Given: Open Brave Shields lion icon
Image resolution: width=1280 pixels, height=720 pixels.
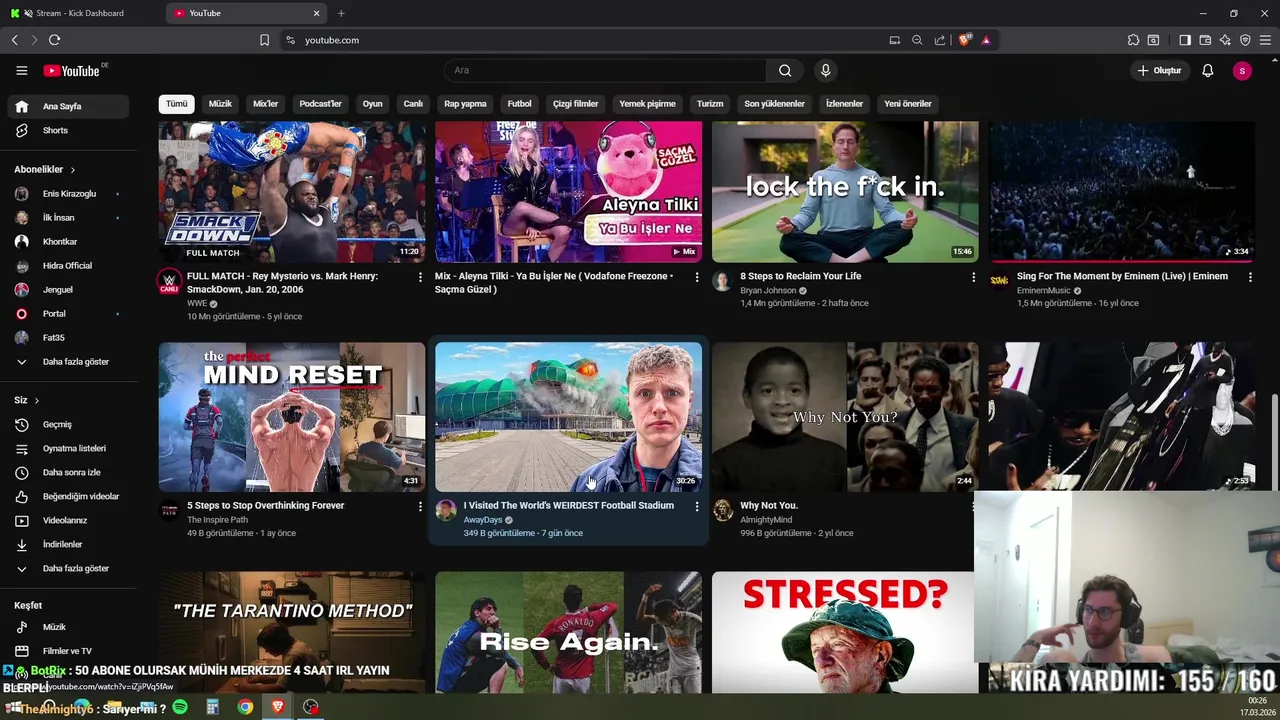Looking at the screenshot, I should (x=964, y=40).
